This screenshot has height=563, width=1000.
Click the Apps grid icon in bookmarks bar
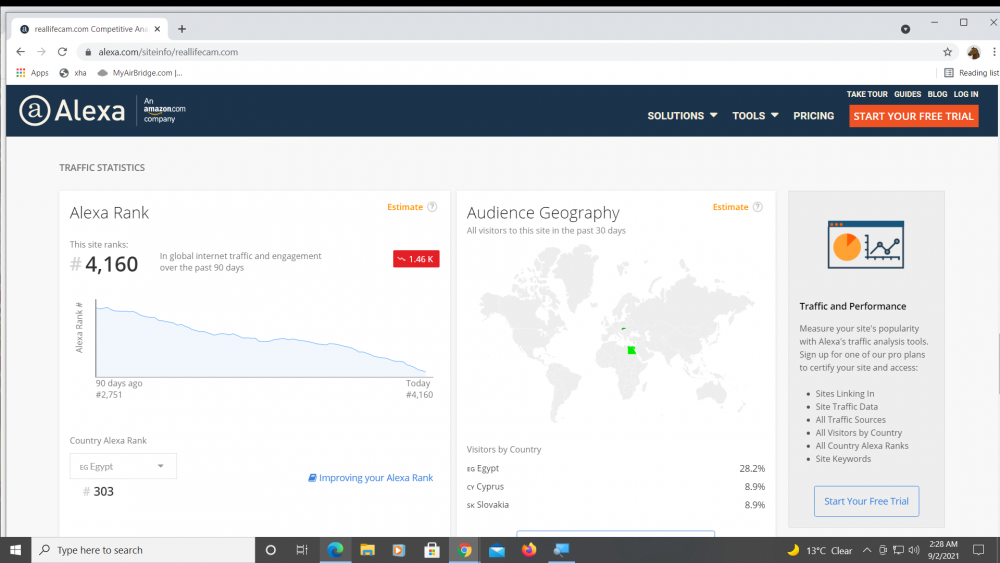[x=22, y=73]
